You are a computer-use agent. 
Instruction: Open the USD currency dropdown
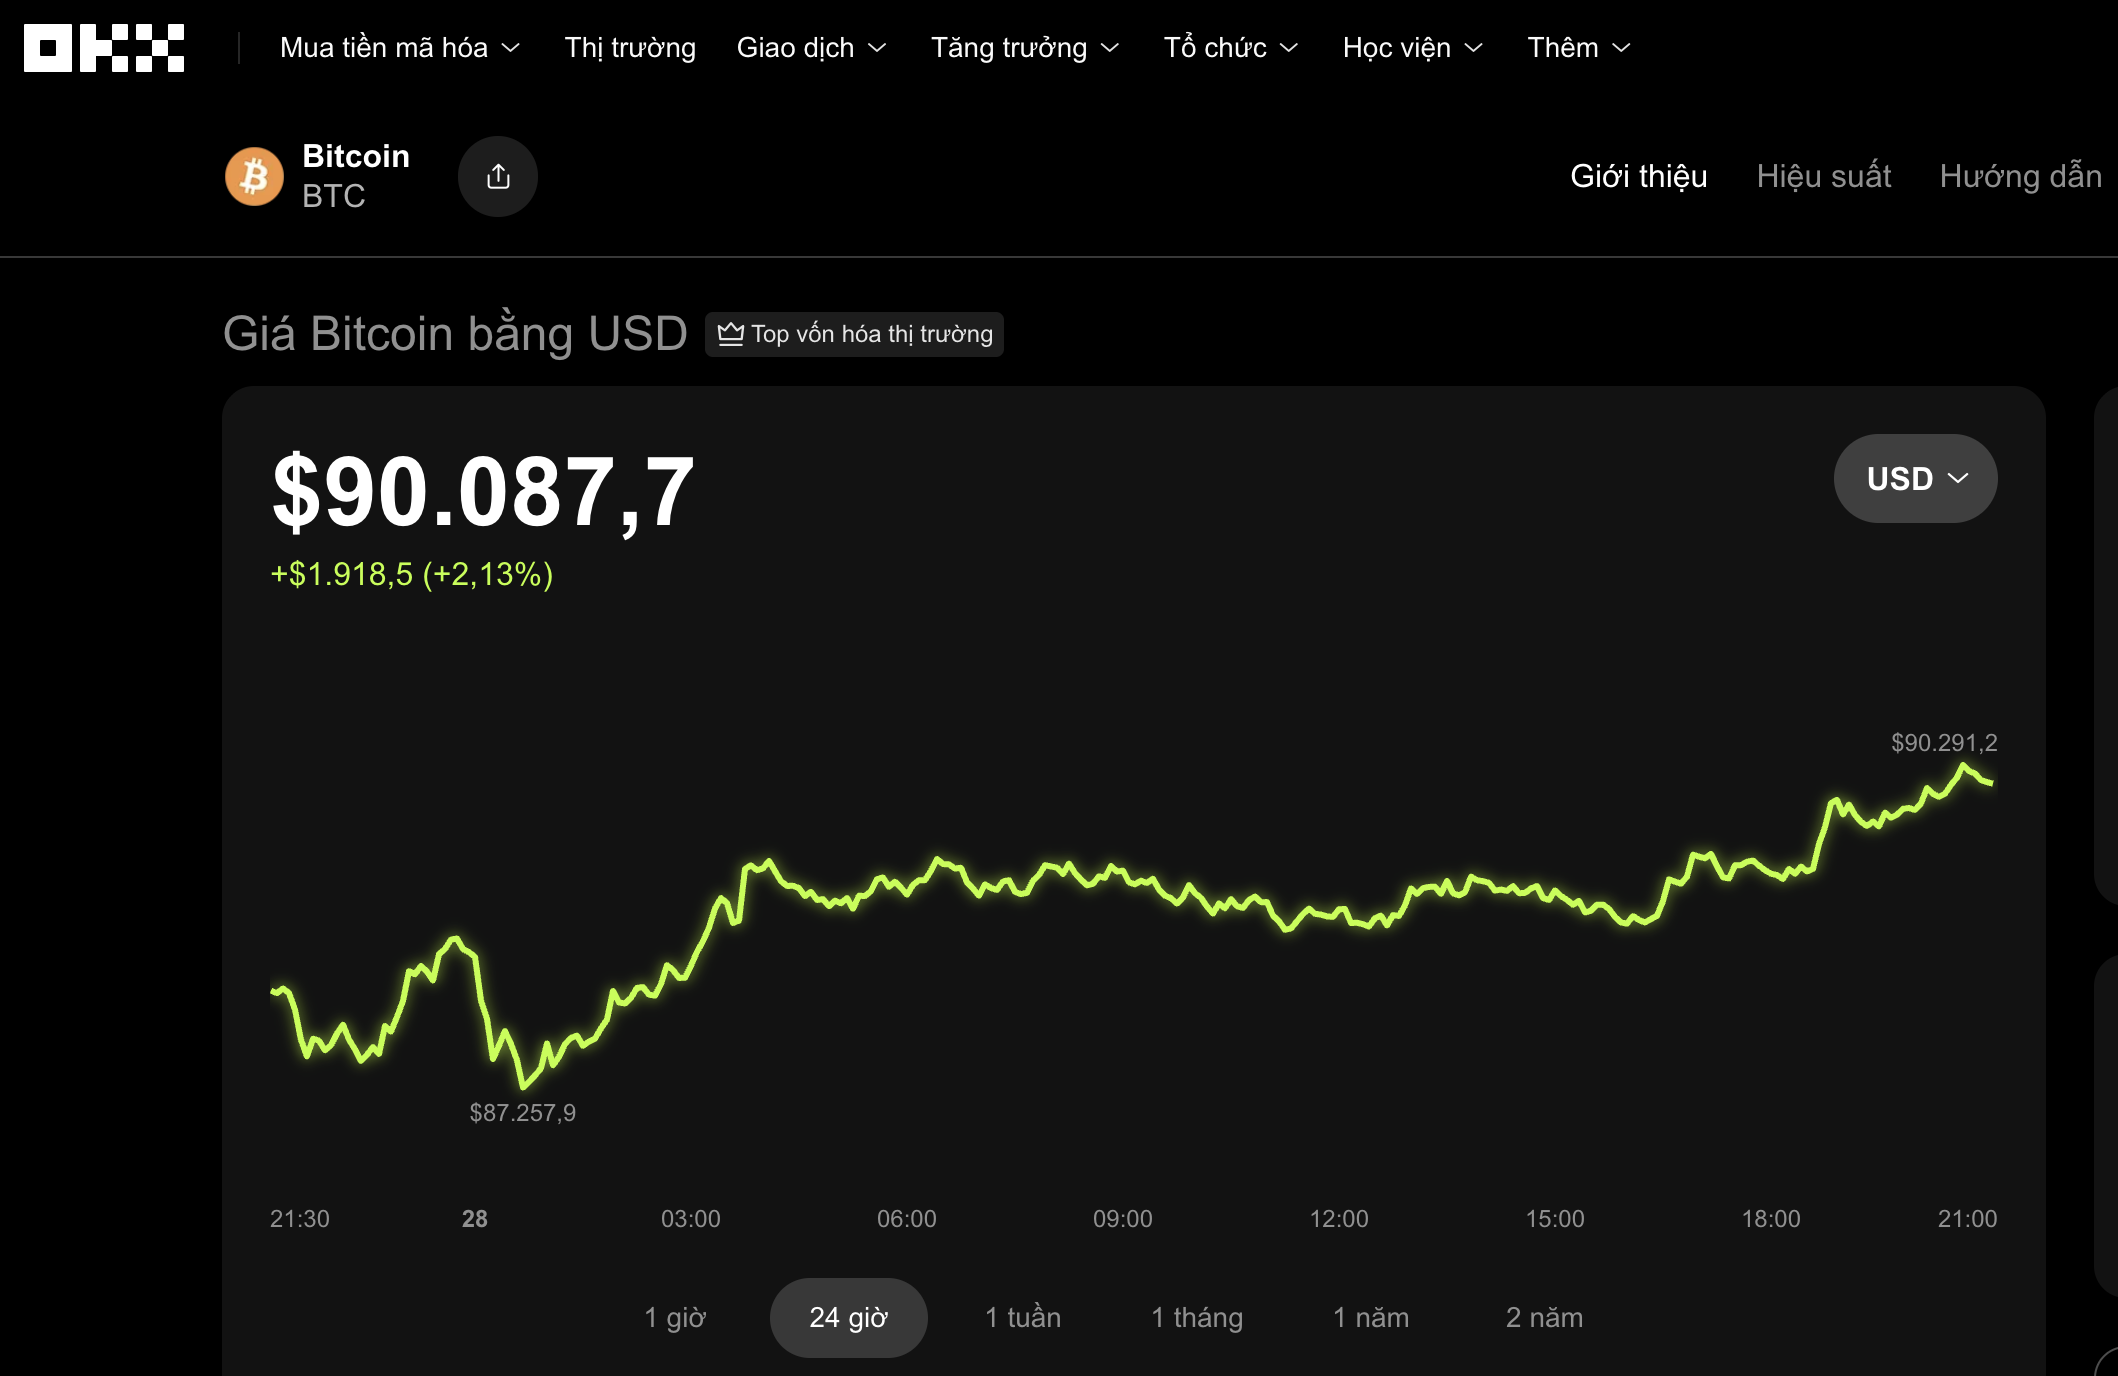(x=1914, y=478)
